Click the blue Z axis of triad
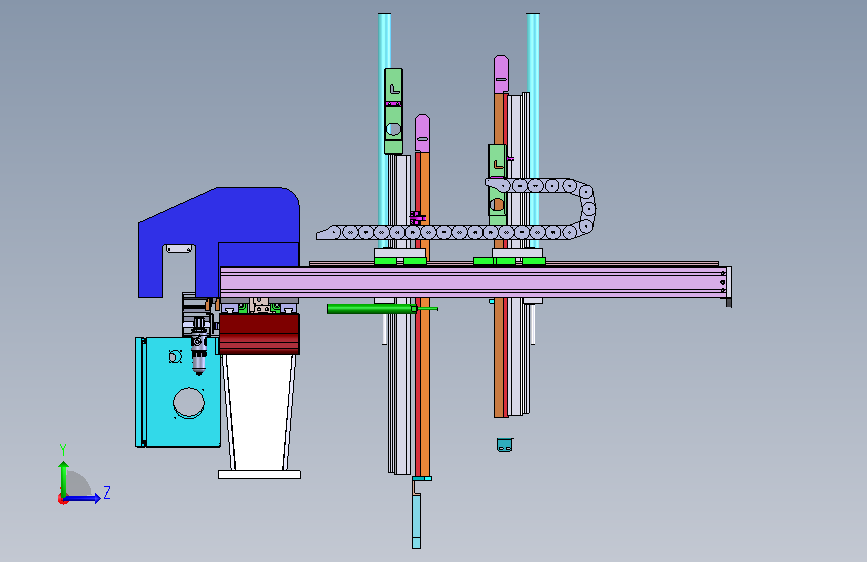867x562 pixels. click(x=84, y=498)
